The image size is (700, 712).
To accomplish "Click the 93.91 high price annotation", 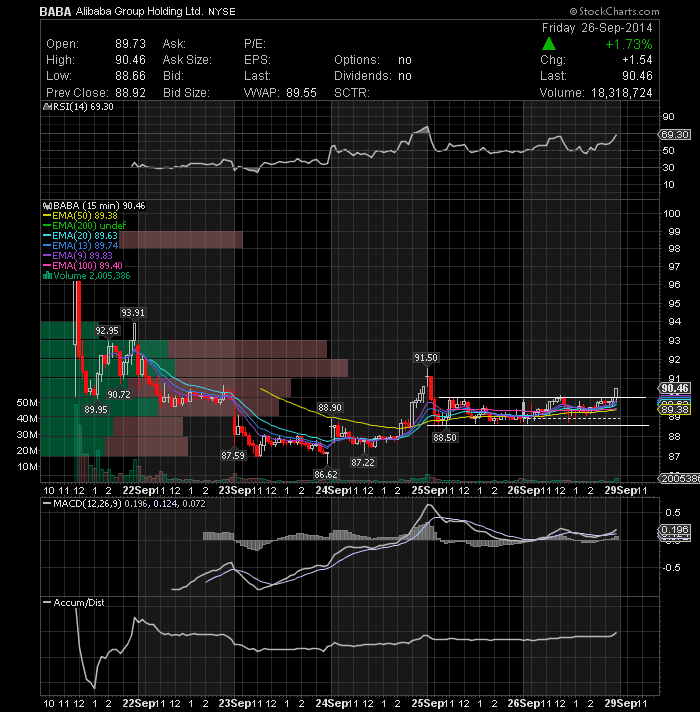I will (x=133, y=312).
